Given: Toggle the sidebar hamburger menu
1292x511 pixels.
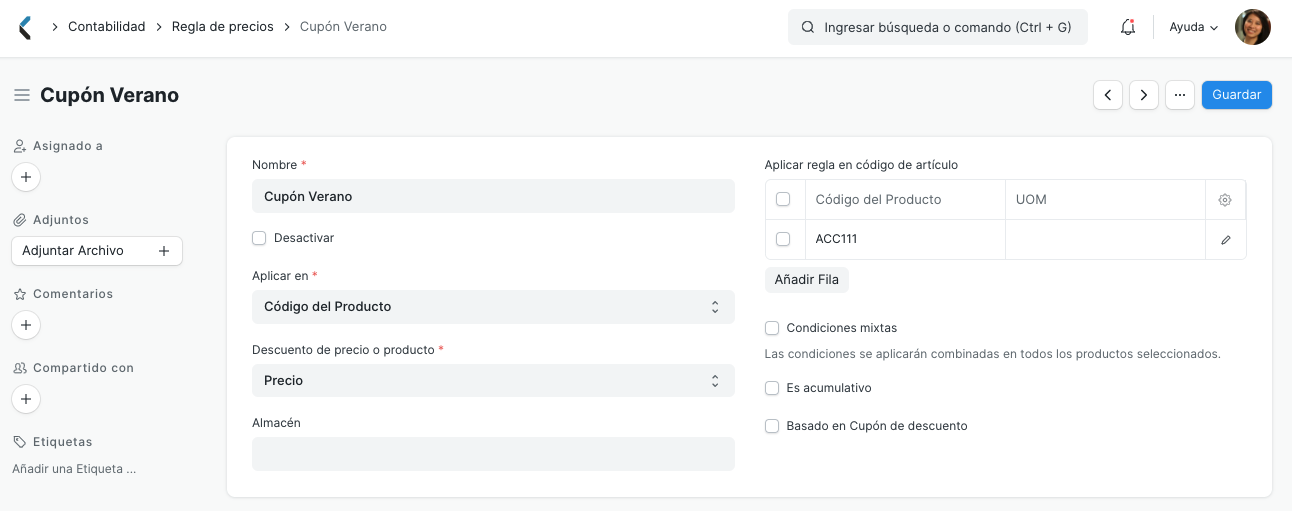Looking at the screenshot, I should tap(22, 95).
